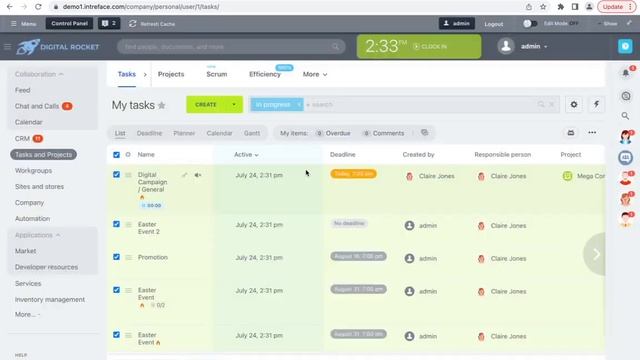Viewport: 640px width, 360px height.
Task: Bookmark page with the star icon
Action: point(543,7)
